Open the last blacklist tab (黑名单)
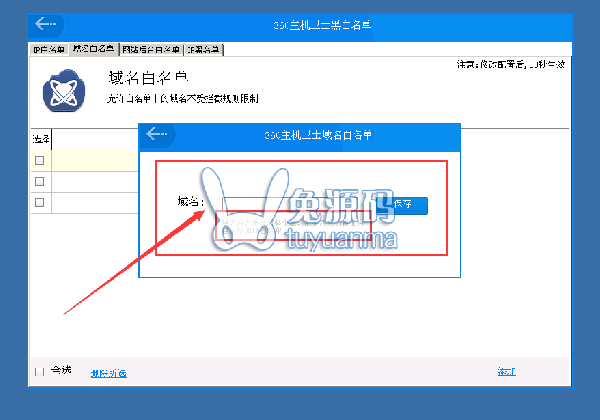This screenshot has width=600, height=420. (203, 50)
